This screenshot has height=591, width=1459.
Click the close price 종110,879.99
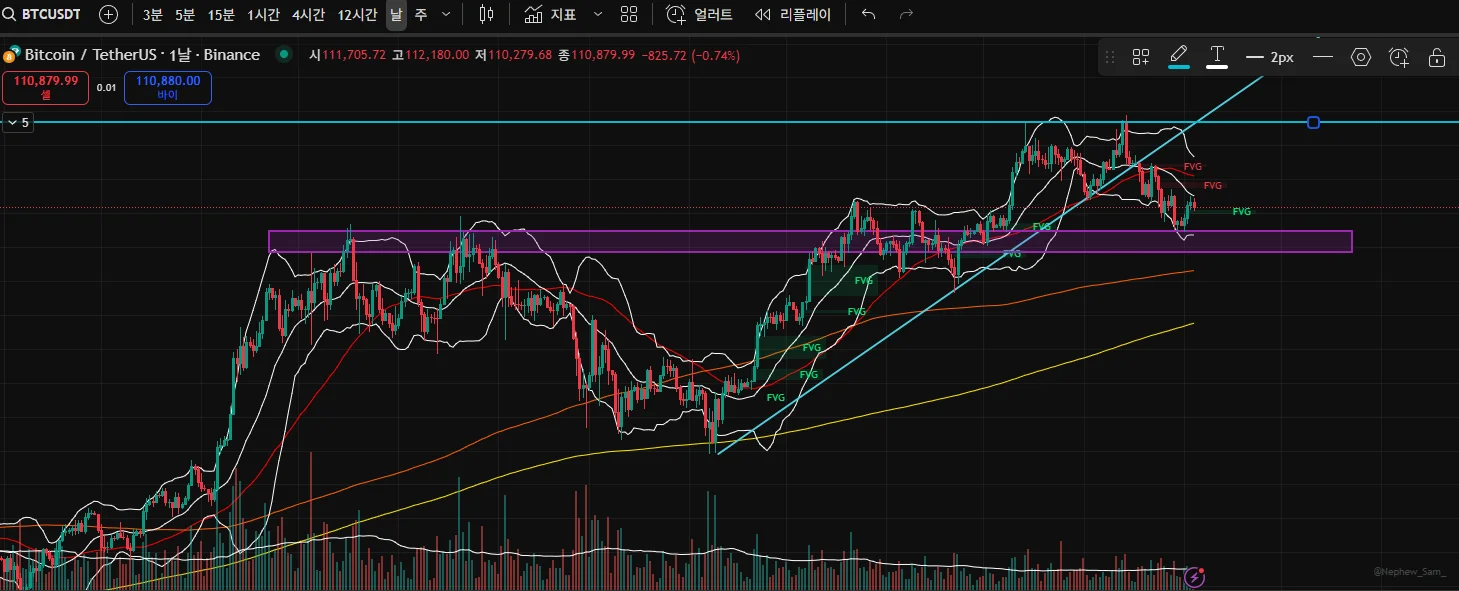pyautogui.click(x=596, y=55)
